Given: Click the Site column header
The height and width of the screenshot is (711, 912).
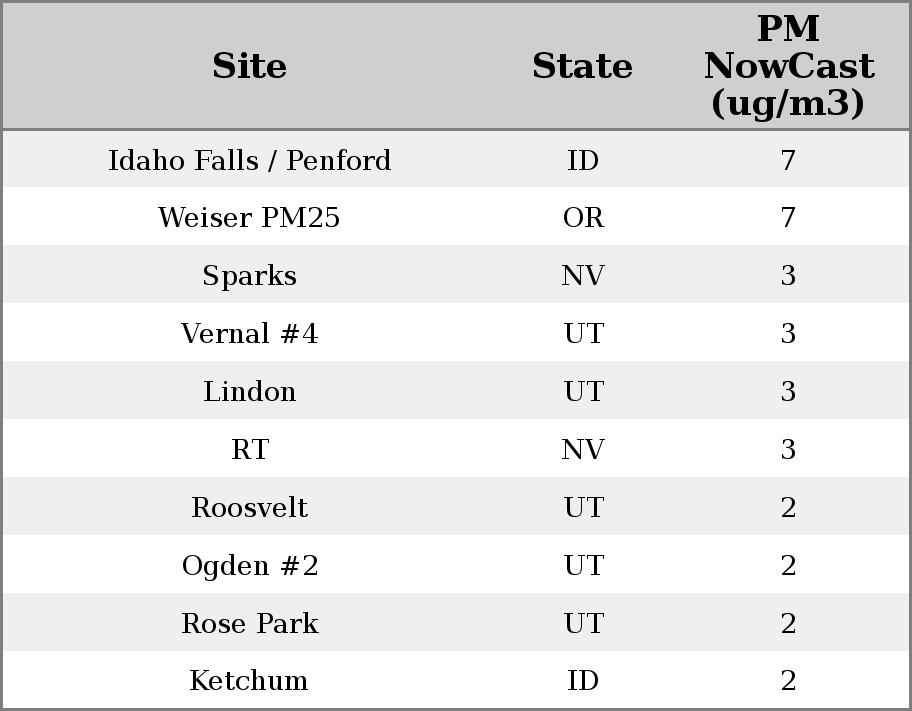Looking at the screenshot, I should coord(249,66).
